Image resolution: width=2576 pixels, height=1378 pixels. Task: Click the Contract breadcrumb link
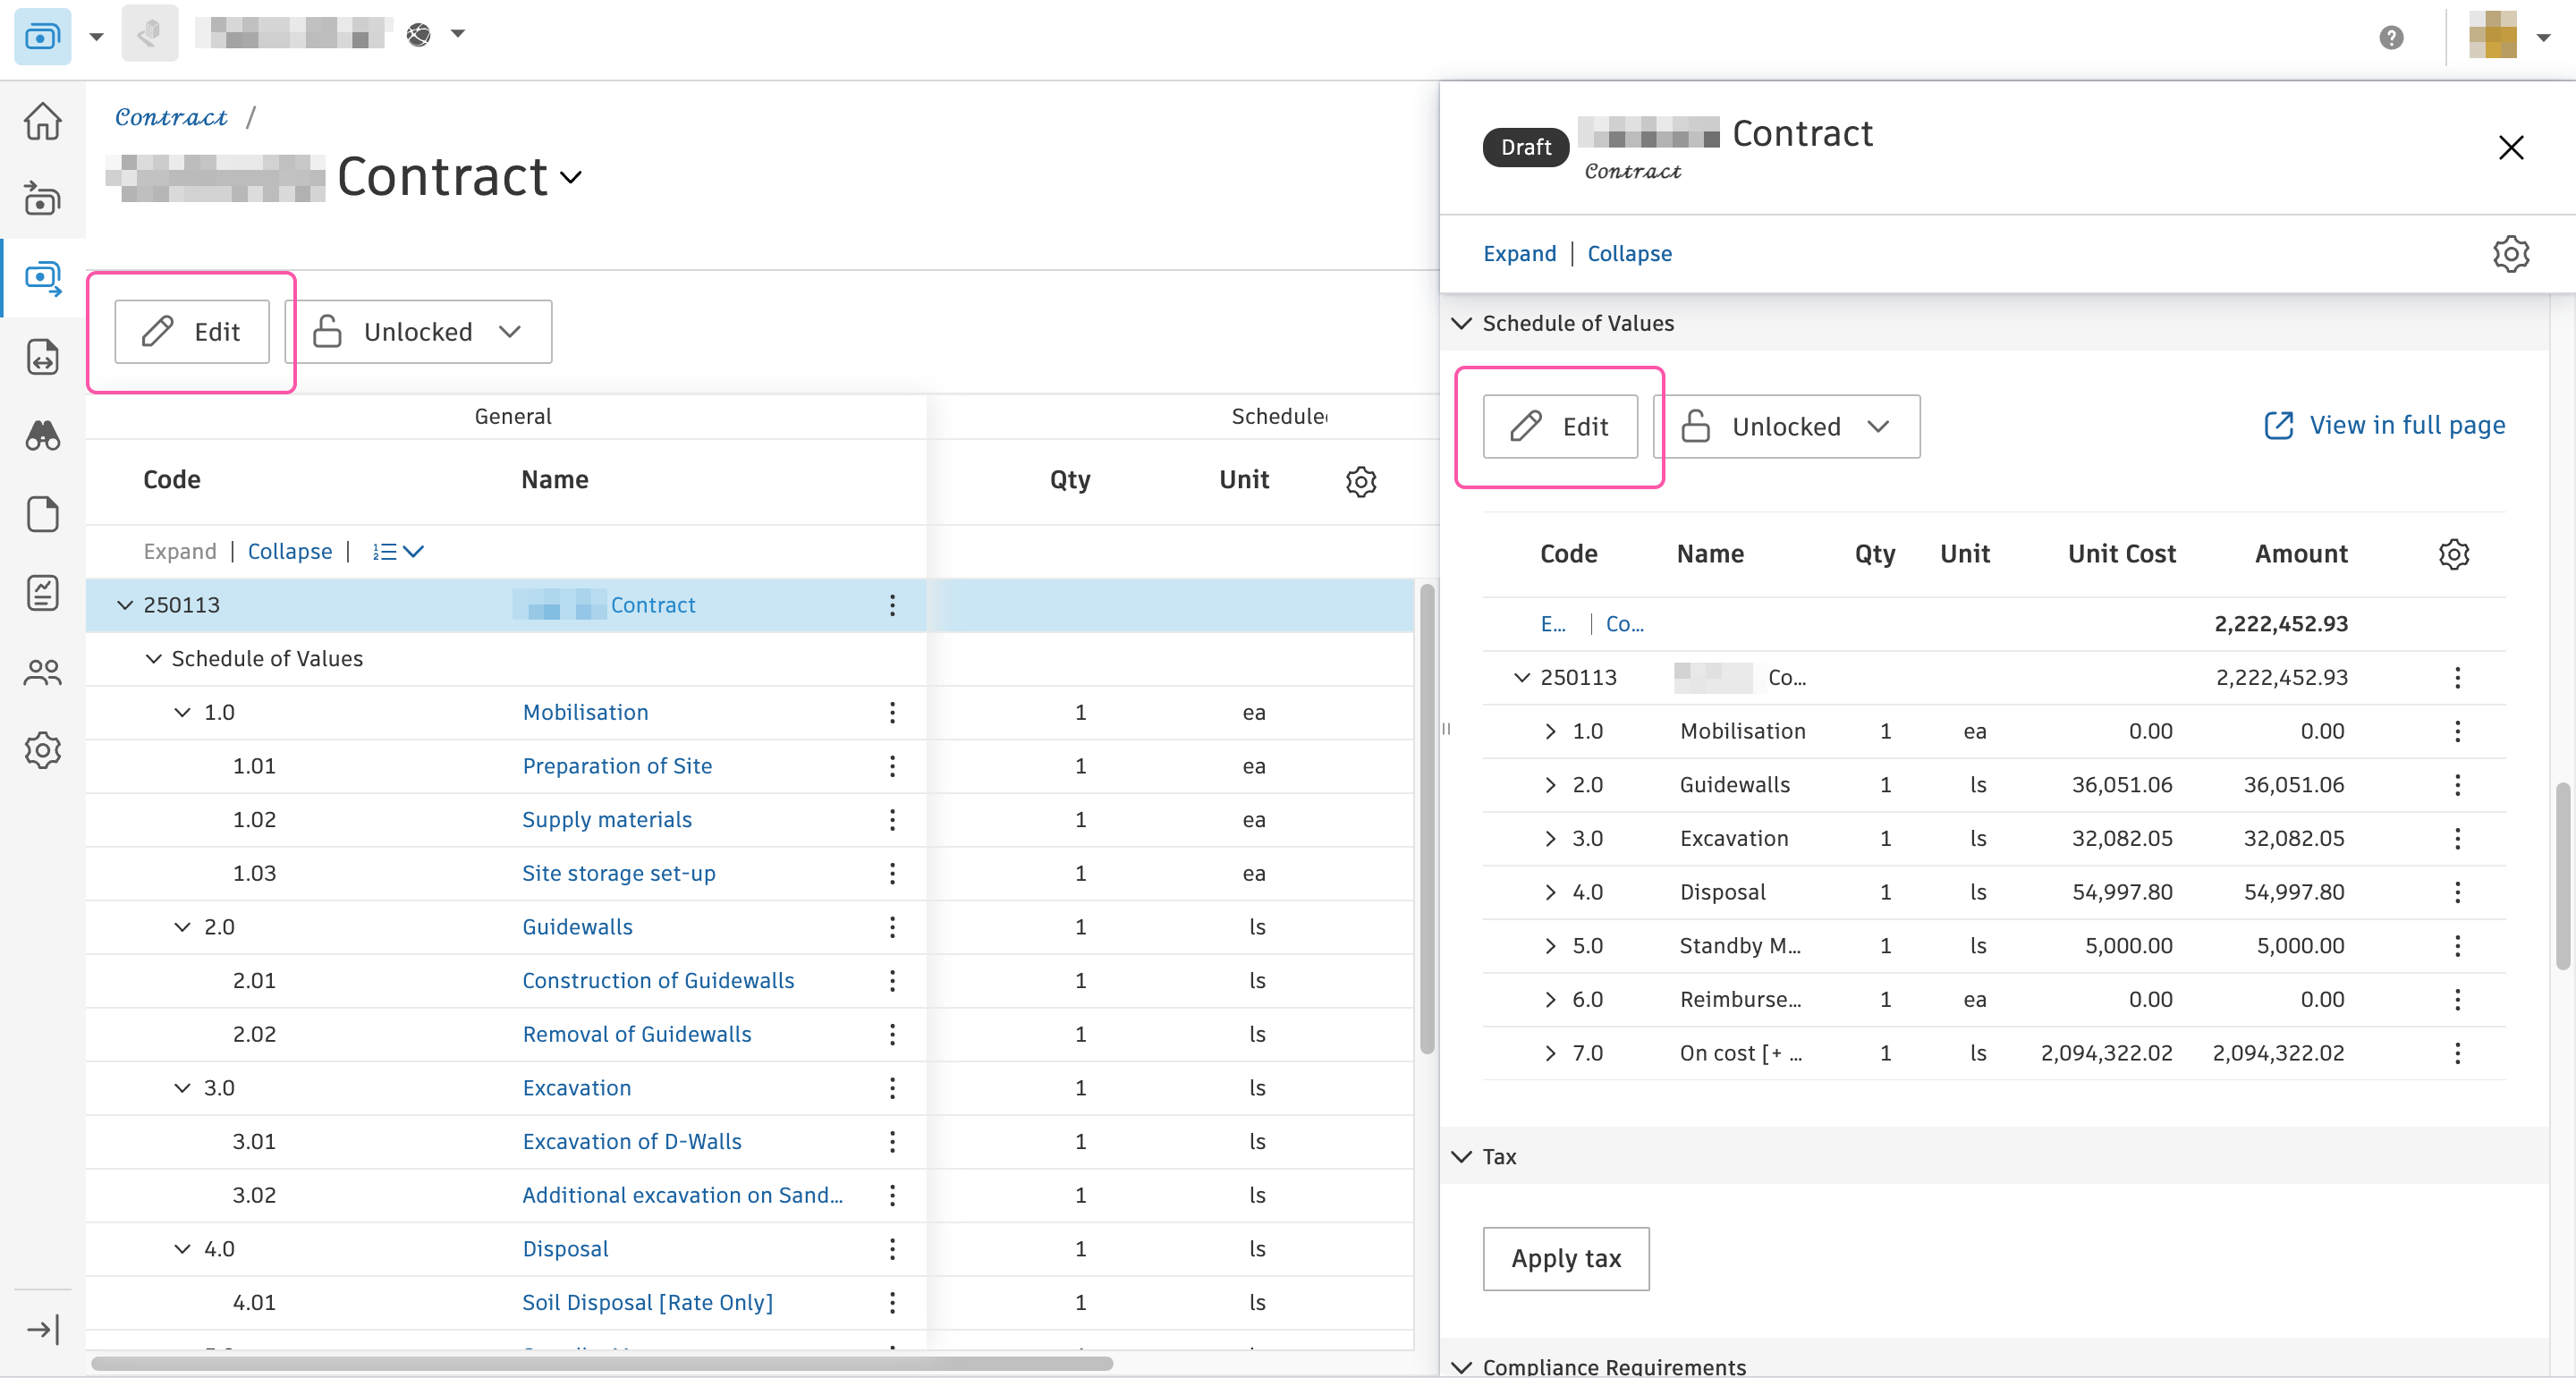pyautogui.click(x=171, y=118)
